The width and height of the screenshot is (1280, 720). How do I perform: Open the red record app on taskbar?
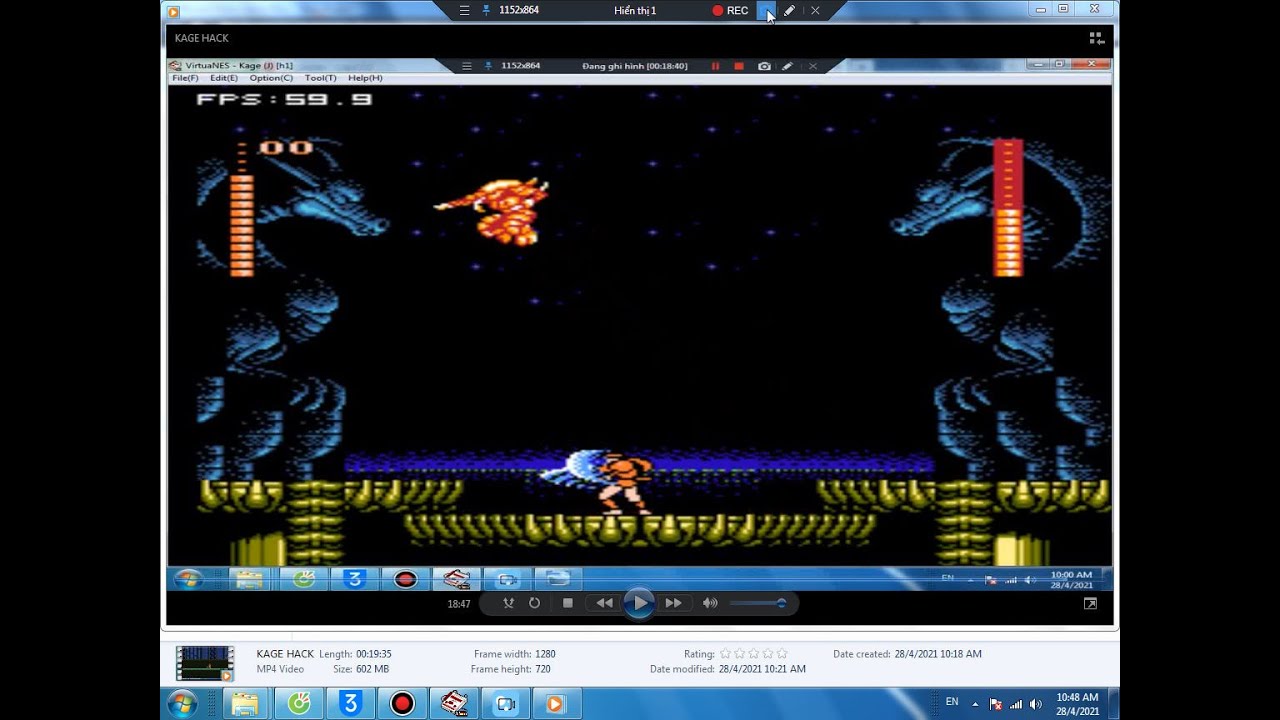pos(402,704)
